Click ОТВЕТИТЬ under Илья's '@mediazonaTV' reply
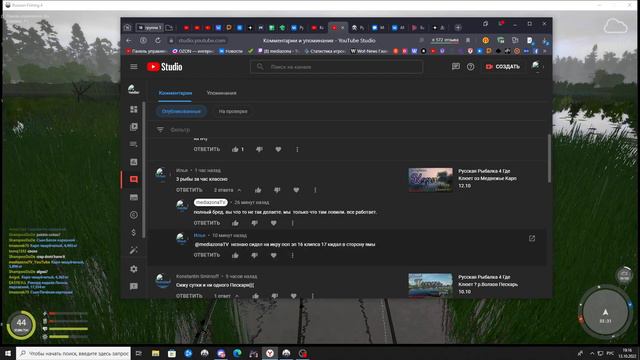 pyautogui.click(x=207, y=256)
